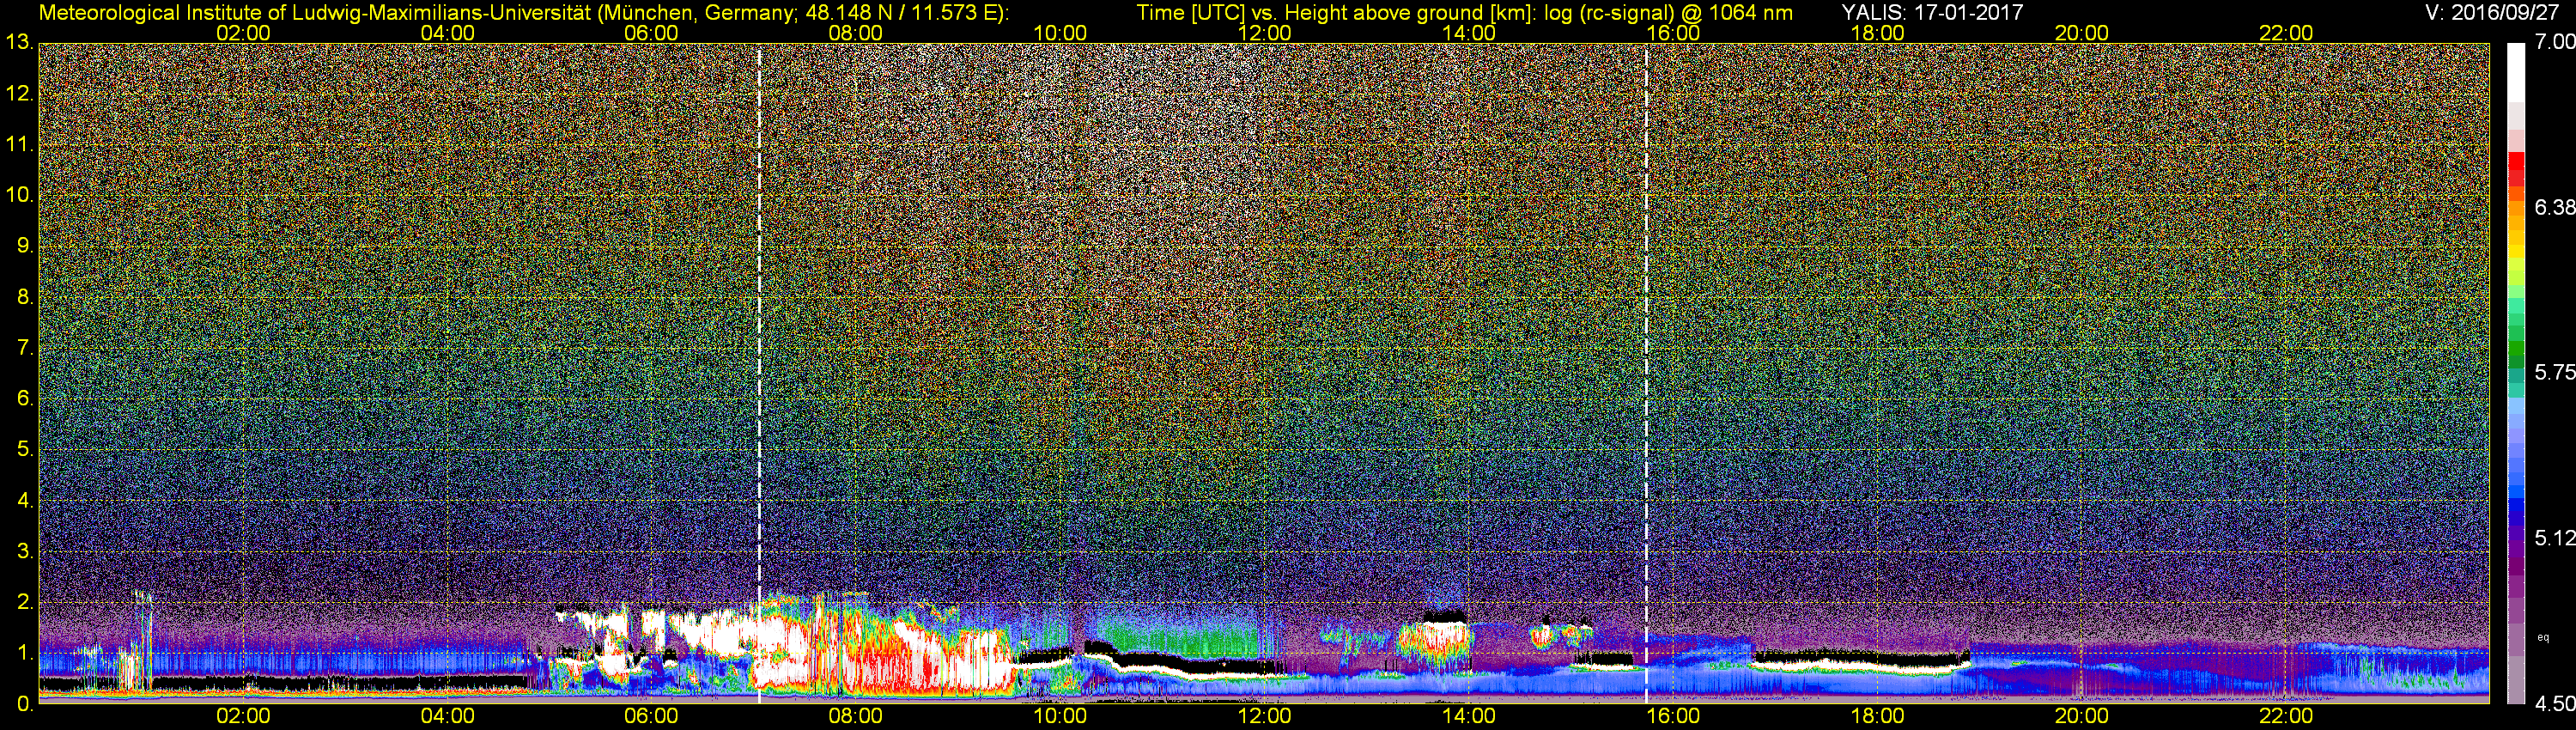
Task: Click the 16:00 label on the bottom time axis
Action: coord(1673,717)
